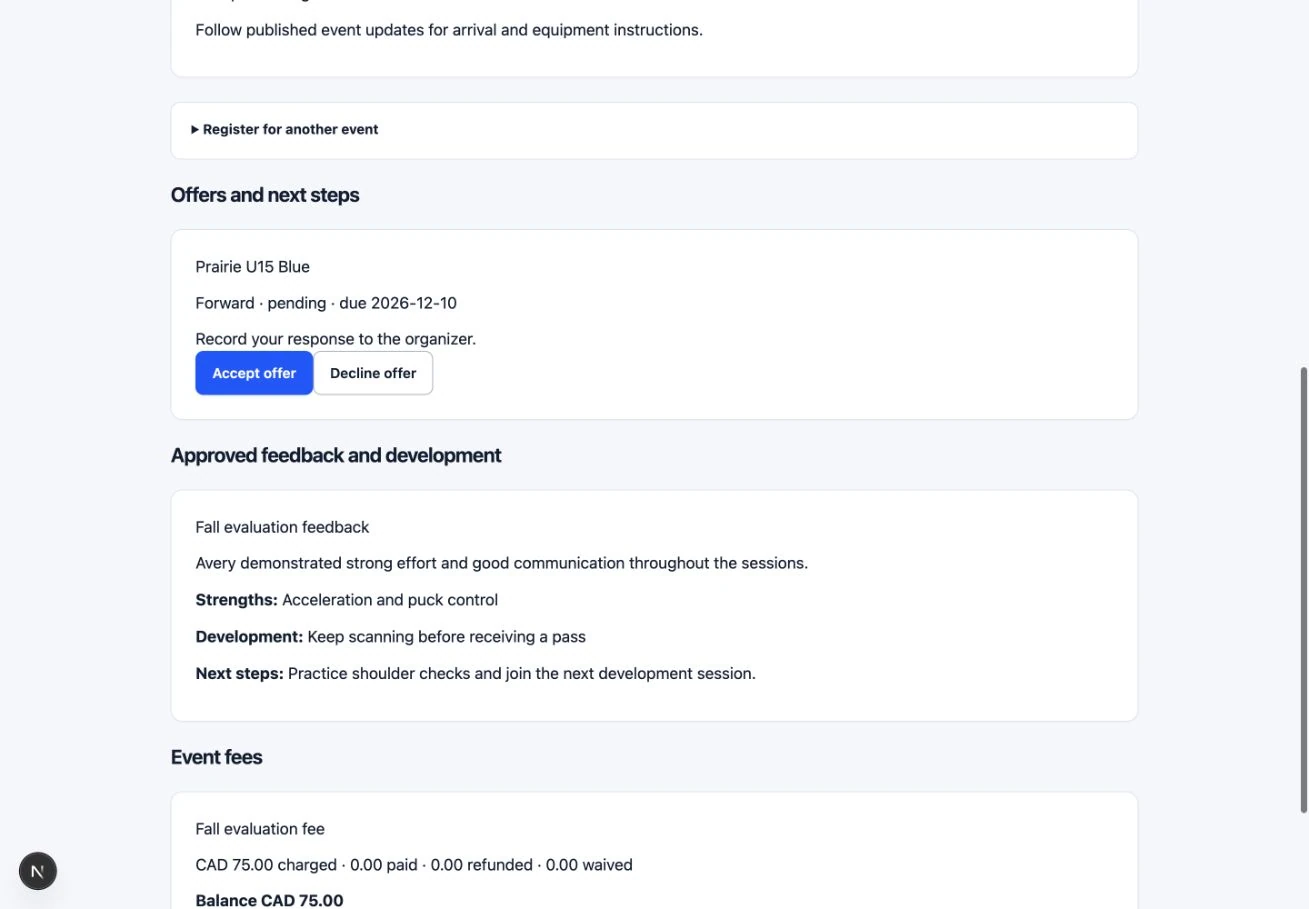1309x909 pixels.
Task: Click the page vertical scrollbar thumb
Action: tap(1302, 590)
